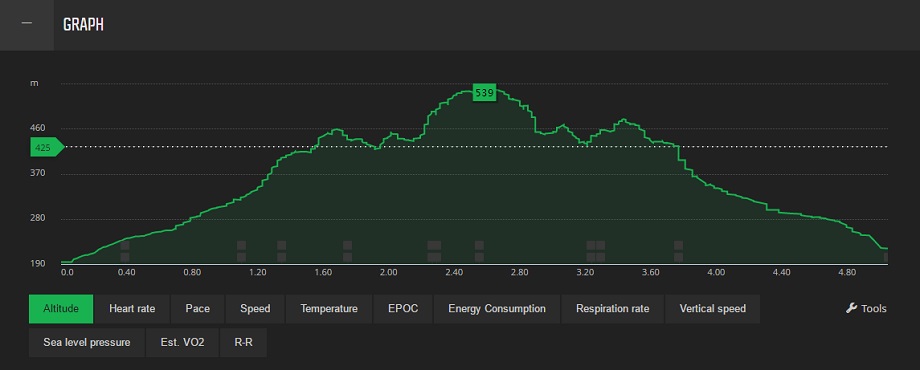Collapse the Graph panel with minus icon

(x=26, y=24)
